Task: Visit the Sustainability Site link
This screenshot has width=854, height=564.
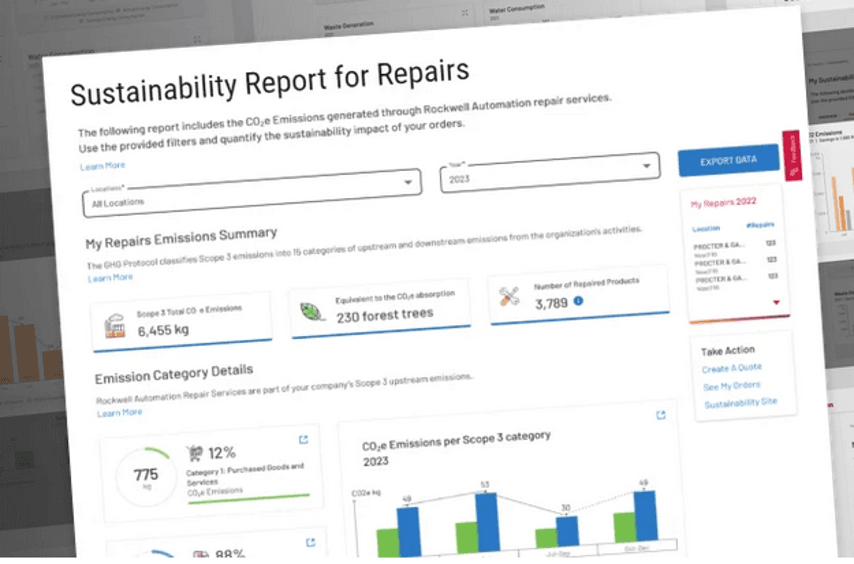Action: point(740,402)
